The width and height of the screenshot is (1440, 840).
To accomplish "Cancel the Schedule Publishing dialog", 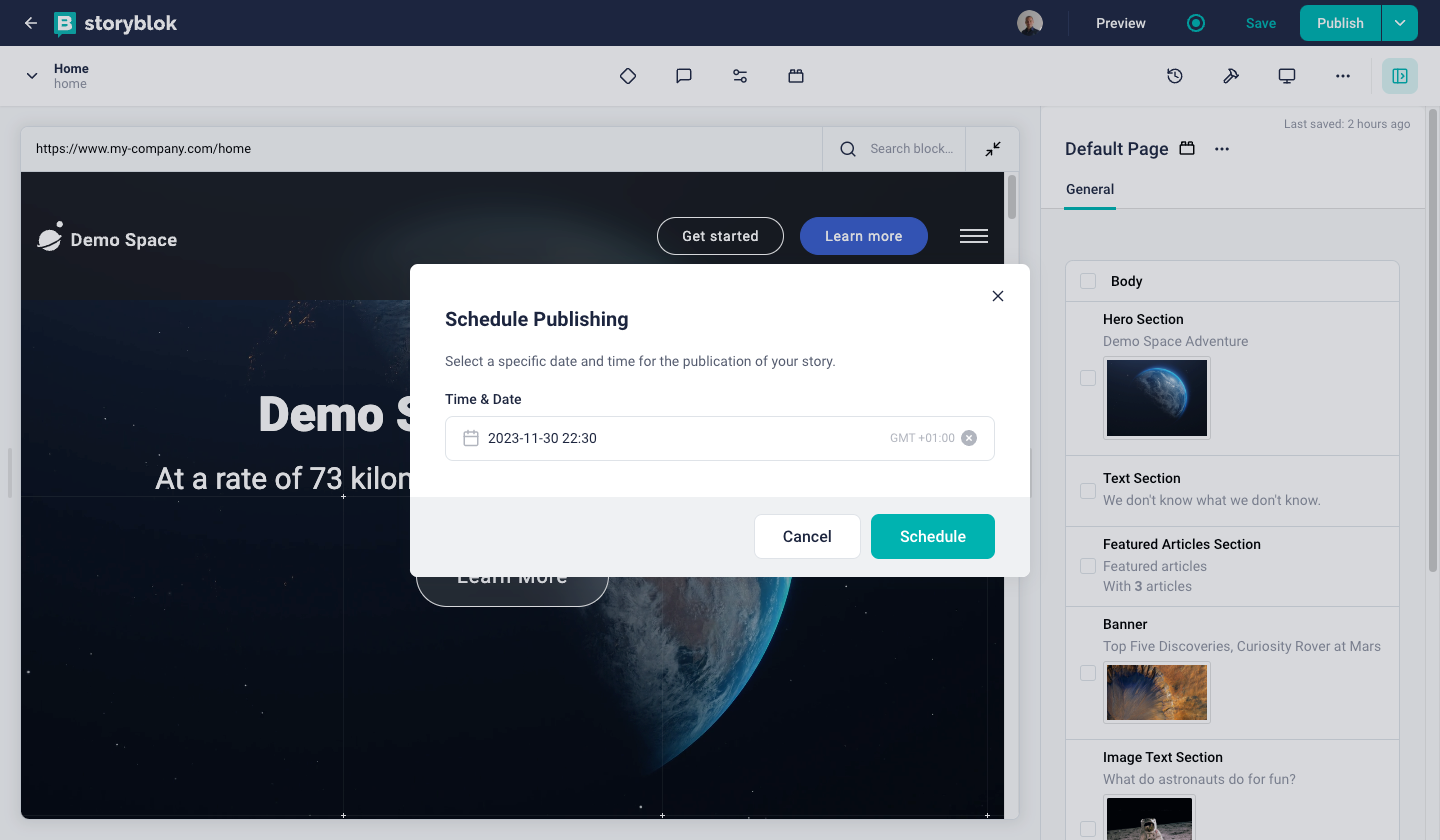I will pos(807,536).
